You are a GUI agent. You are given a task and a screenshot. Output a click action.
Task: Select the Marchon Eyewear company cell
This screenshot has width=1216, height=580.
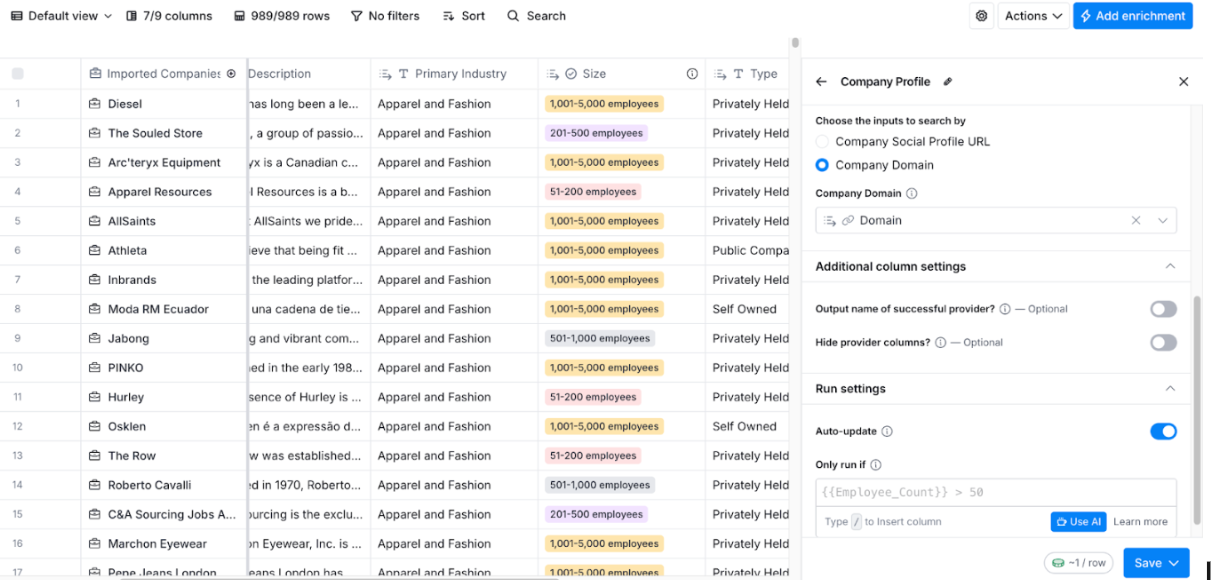click(164, 544)
